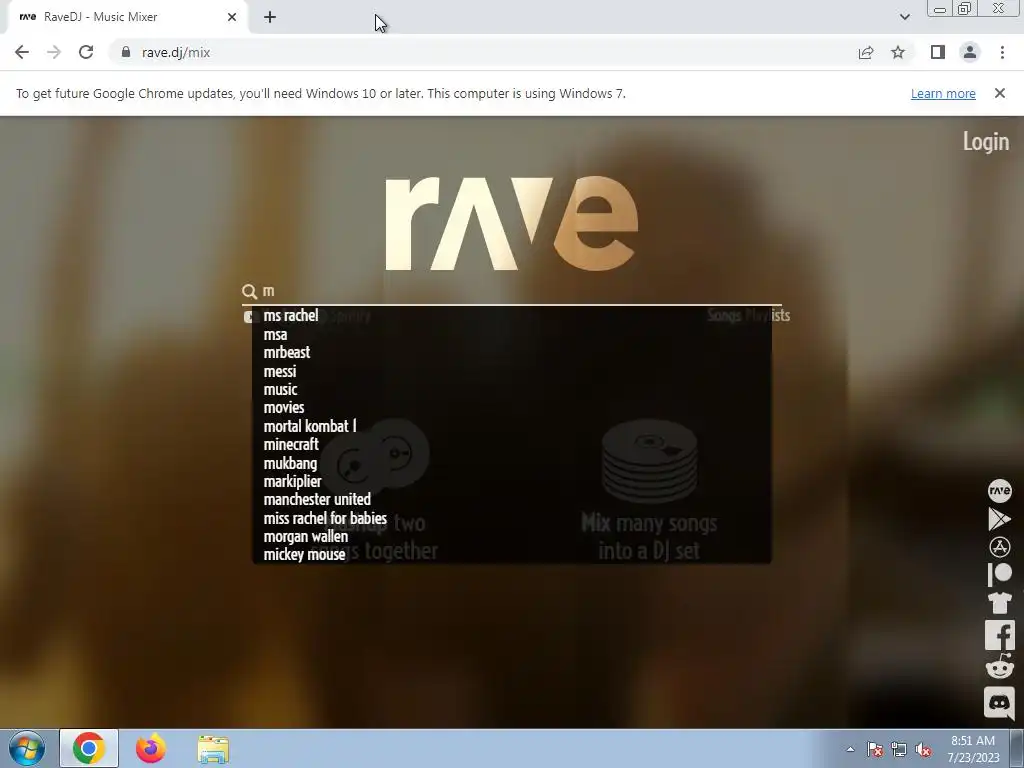This screenshot has height=768, width=1024.
Task: Open the Apple App Store icon
Action: [x=999, y=547]
